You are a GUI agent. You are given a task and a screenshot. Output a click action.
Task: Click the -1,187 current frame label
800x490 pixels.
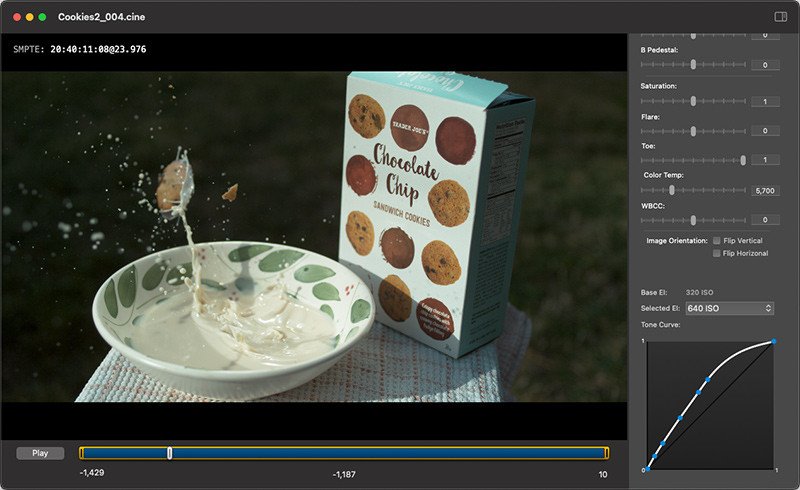[344, 474]
